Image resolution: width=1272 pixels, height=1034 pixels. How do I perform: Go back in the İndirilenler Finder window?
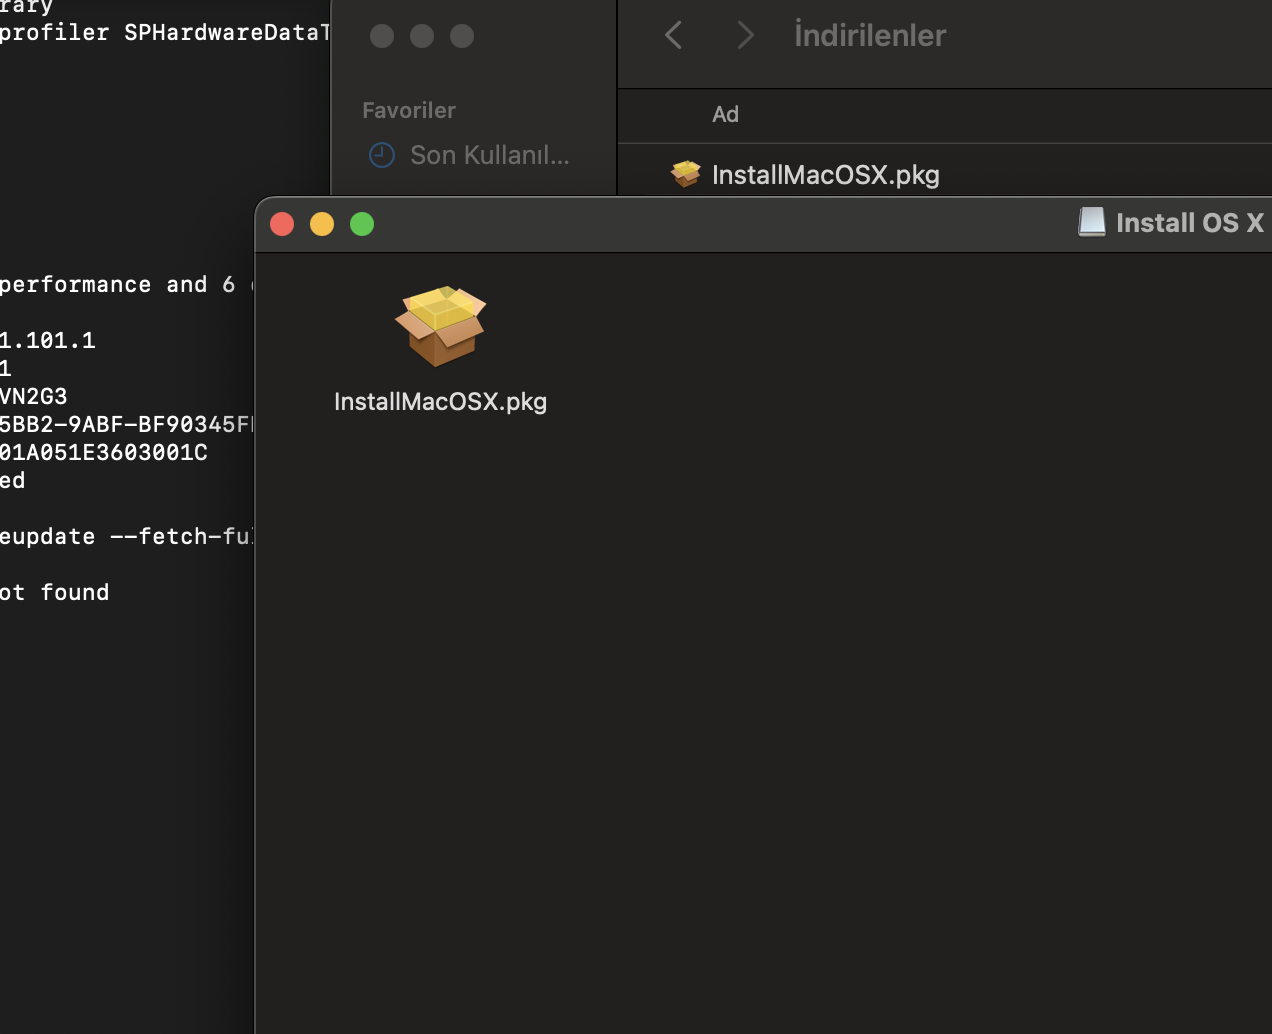(x=674, y=36)
